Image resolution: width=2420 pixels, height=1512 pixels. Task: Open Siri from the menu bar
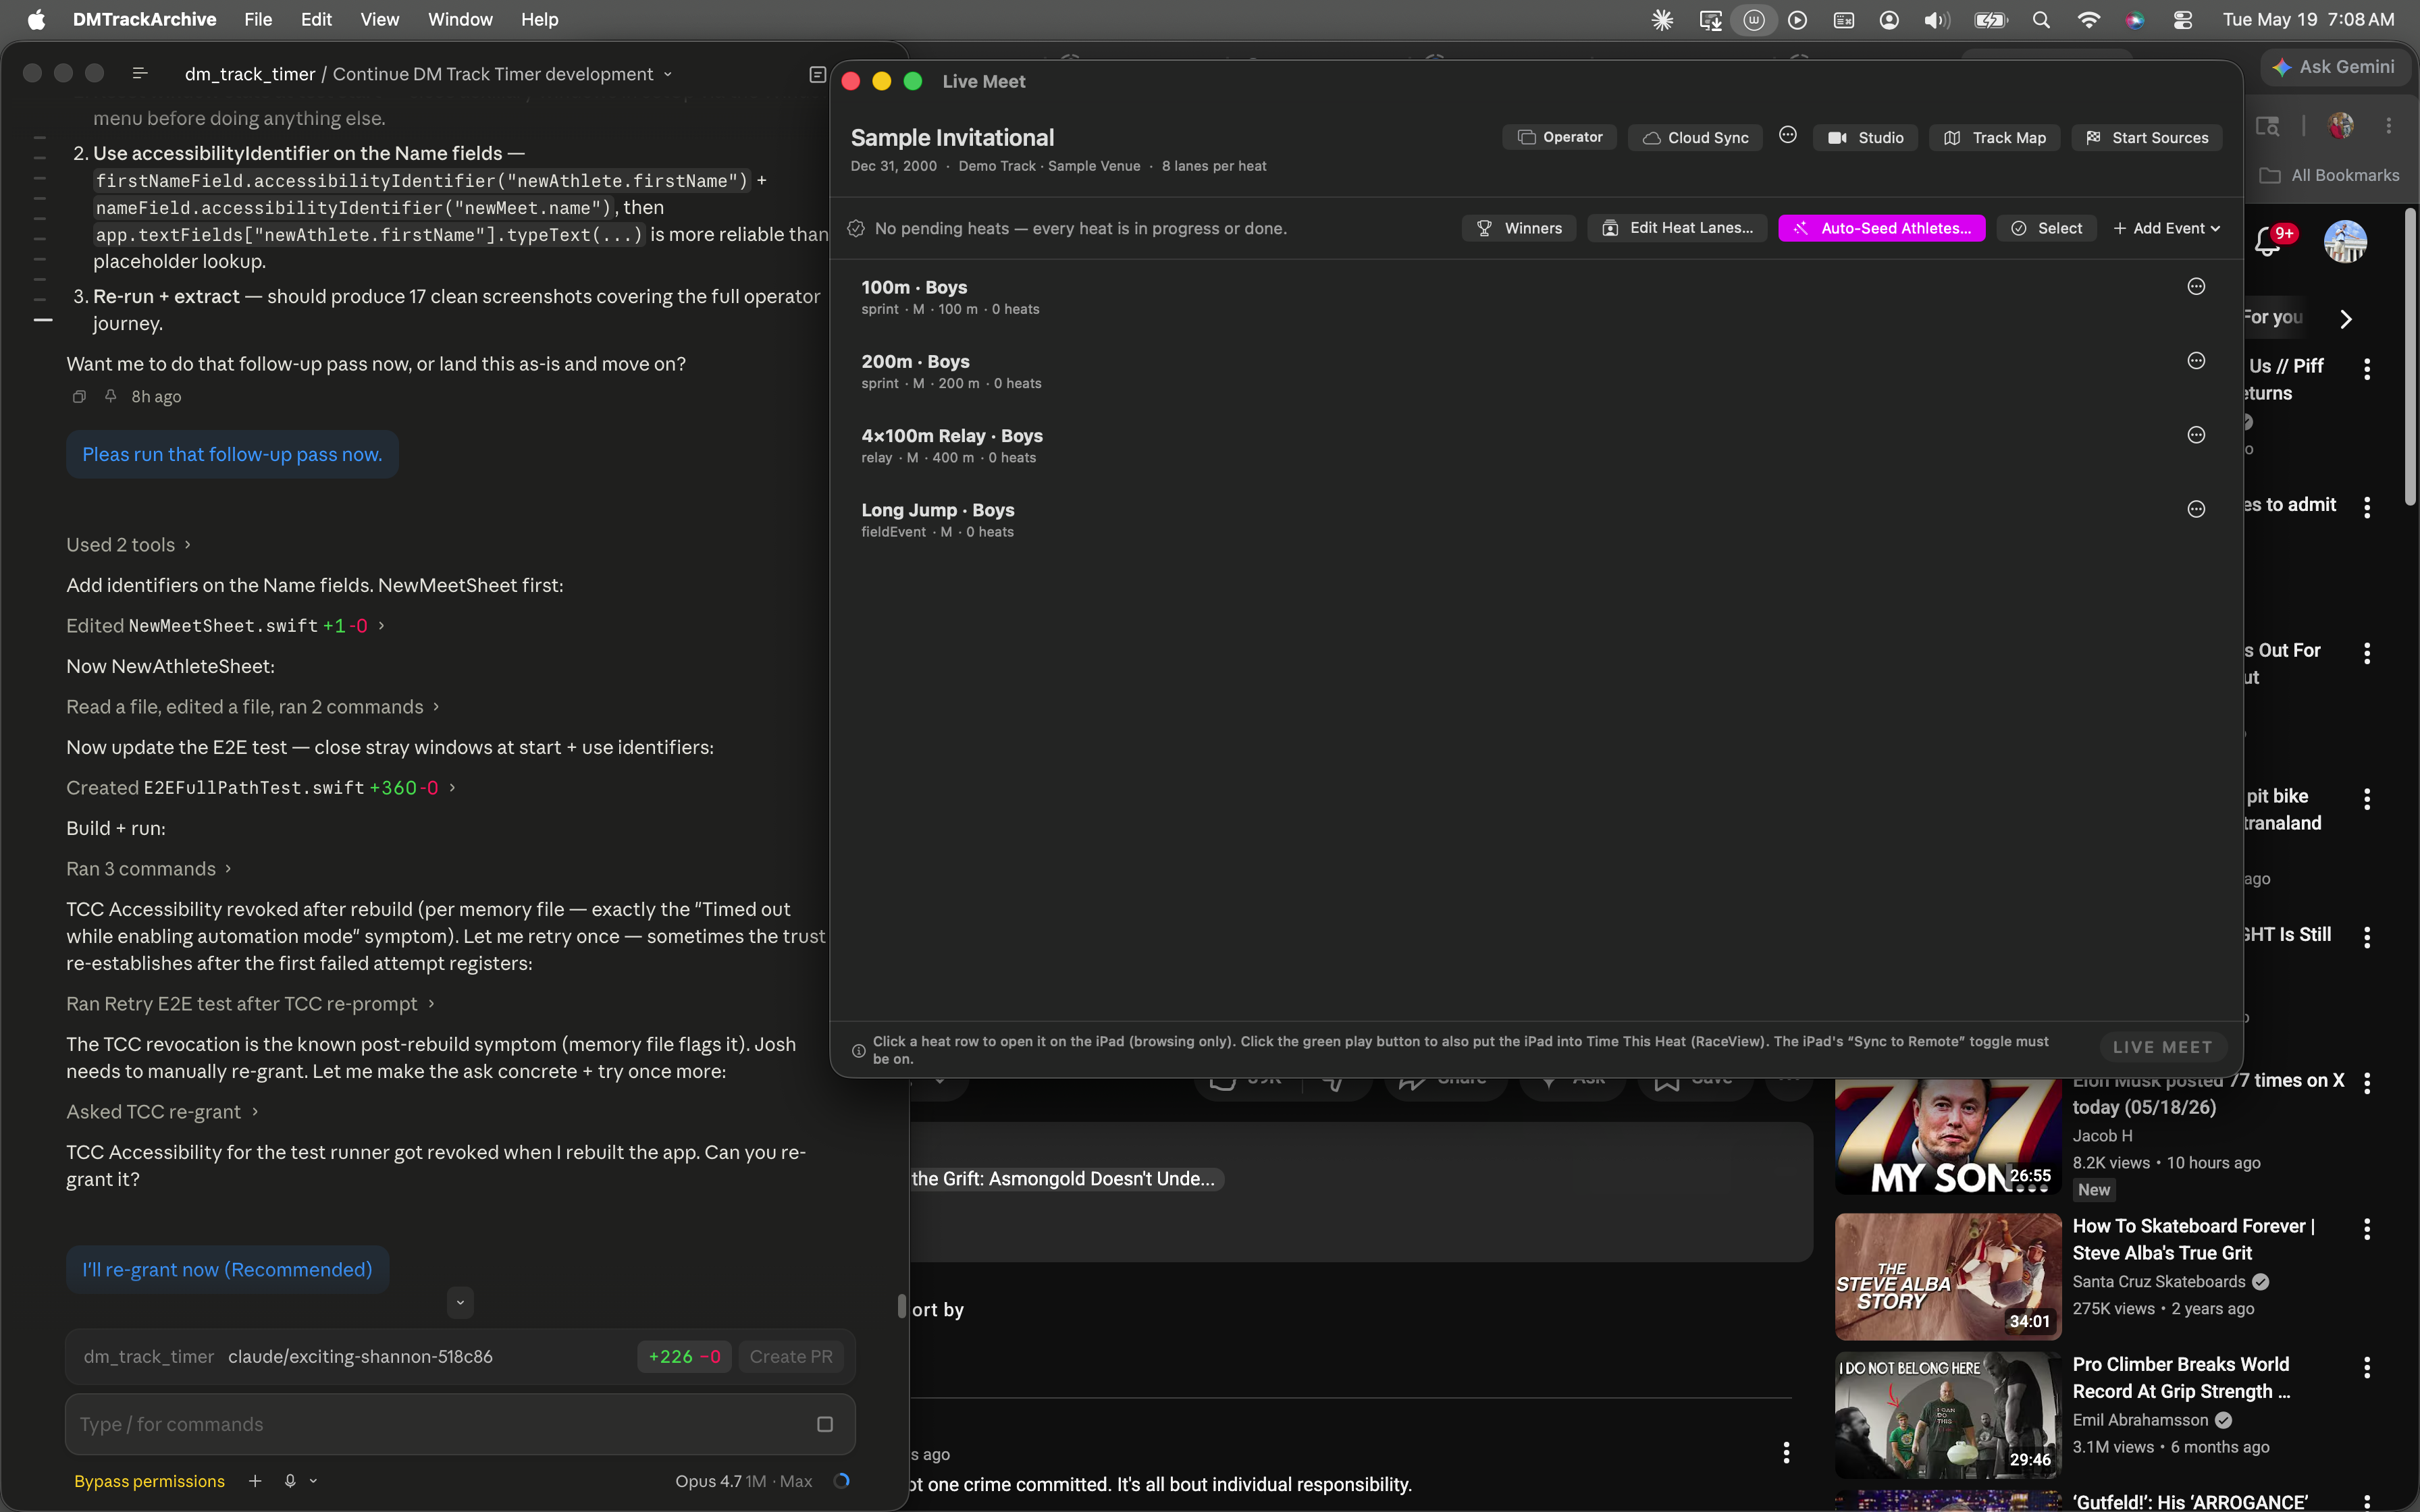[x=2135, y=19]
